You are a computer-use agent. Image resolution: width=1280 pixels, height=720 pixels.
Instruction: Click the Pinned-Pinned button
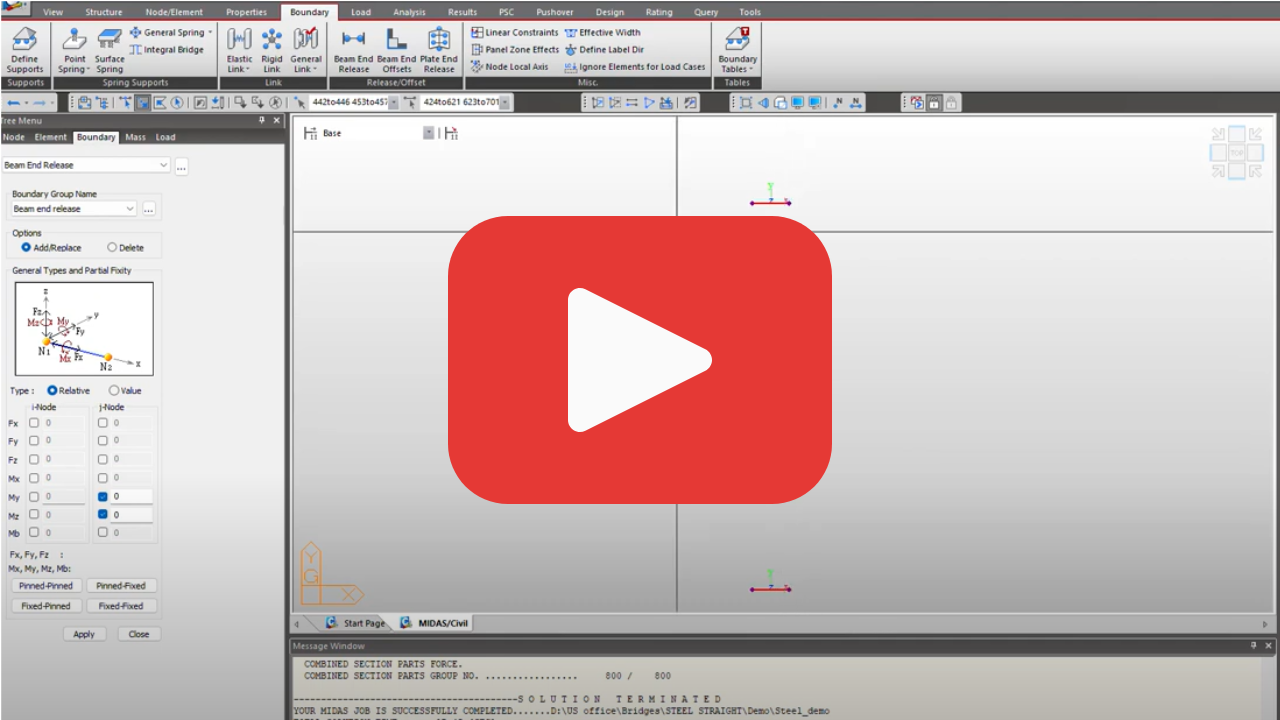coord(46,586)
